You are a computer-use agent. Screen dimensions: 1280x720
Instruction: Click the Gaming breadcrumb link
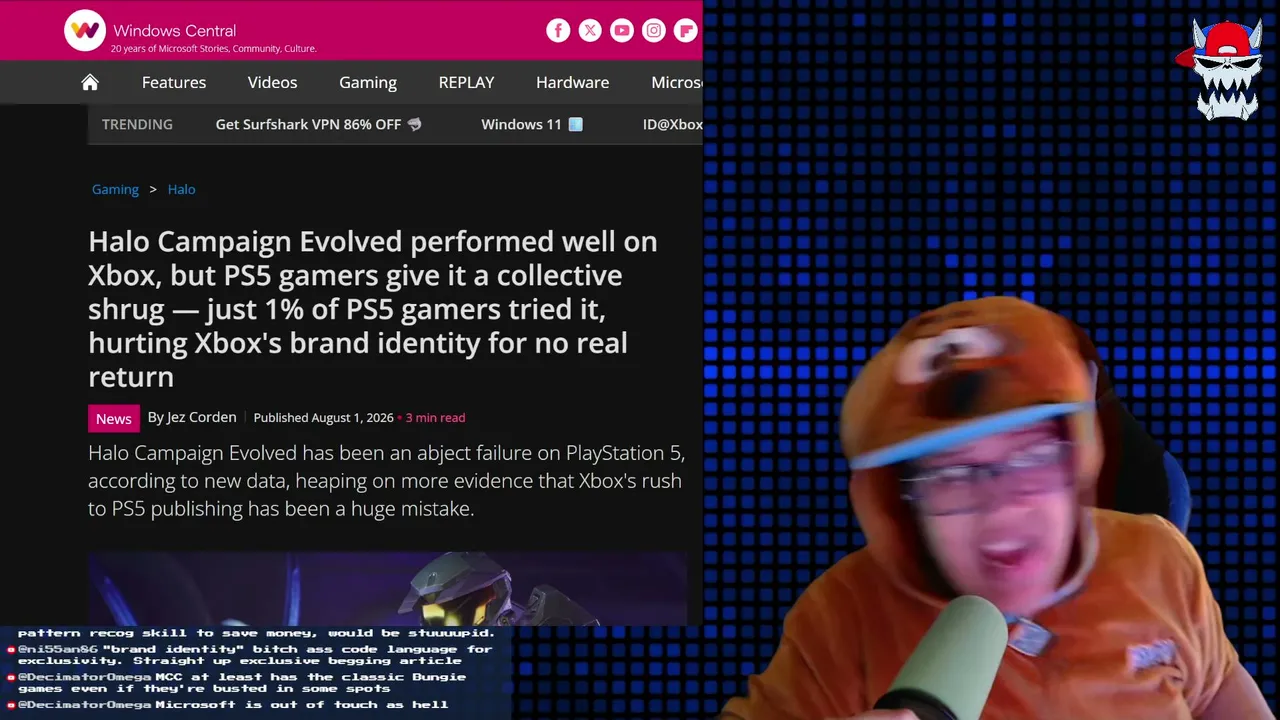[115, 189]
